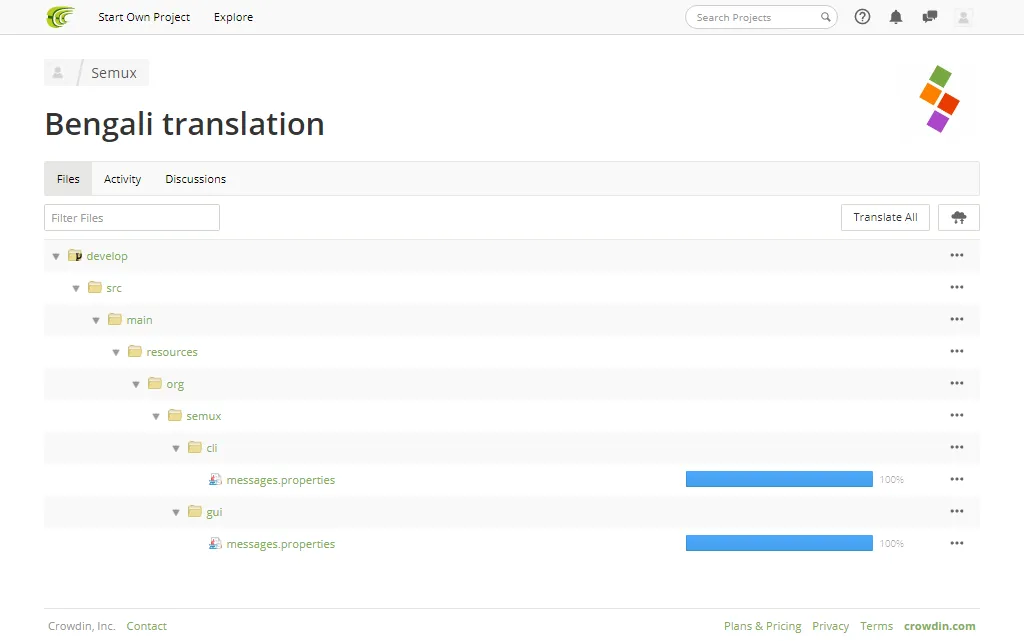Collapse the main folder arrow
The height and width of the screenshot is (641, 1024).
point(96,320)
